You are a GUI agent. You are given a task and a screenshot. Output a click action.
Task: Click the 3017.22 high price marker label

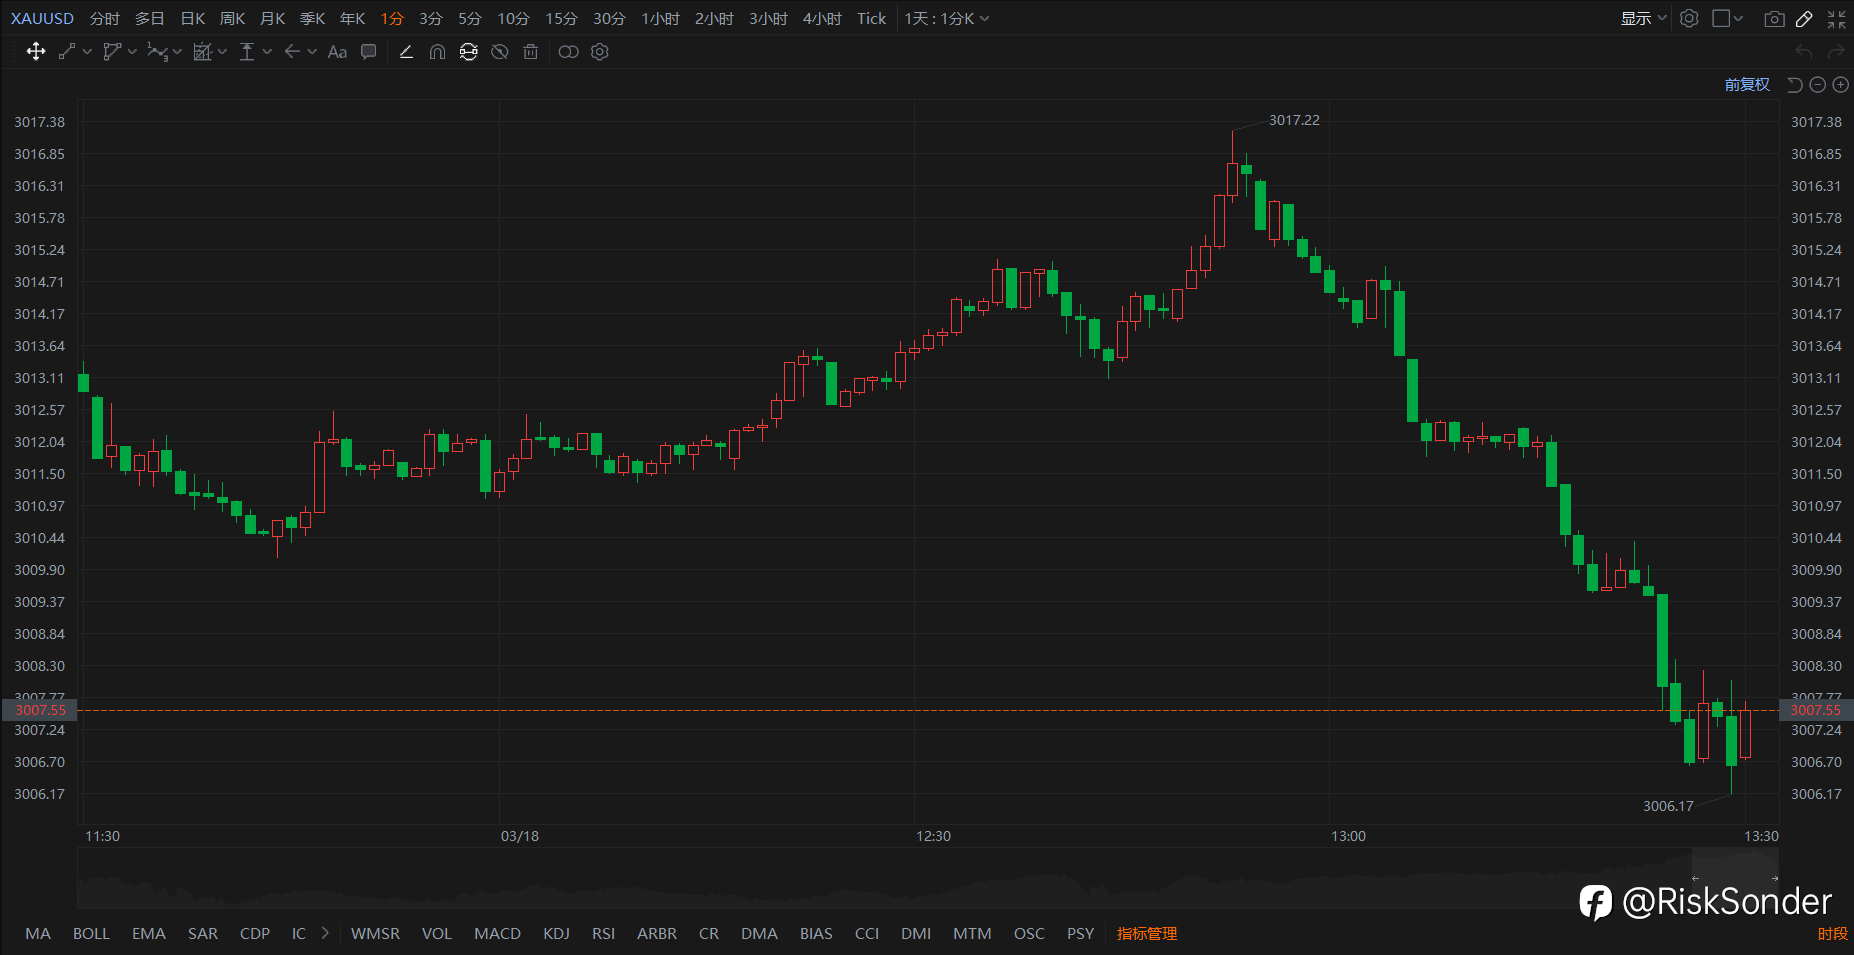tap(1294, 120)
